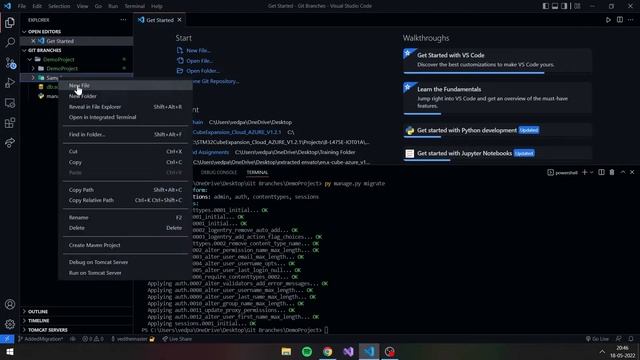Open the terminal launch profile dropdown arrow
This screenshot has width=640, height=360.
click(591, 172)
